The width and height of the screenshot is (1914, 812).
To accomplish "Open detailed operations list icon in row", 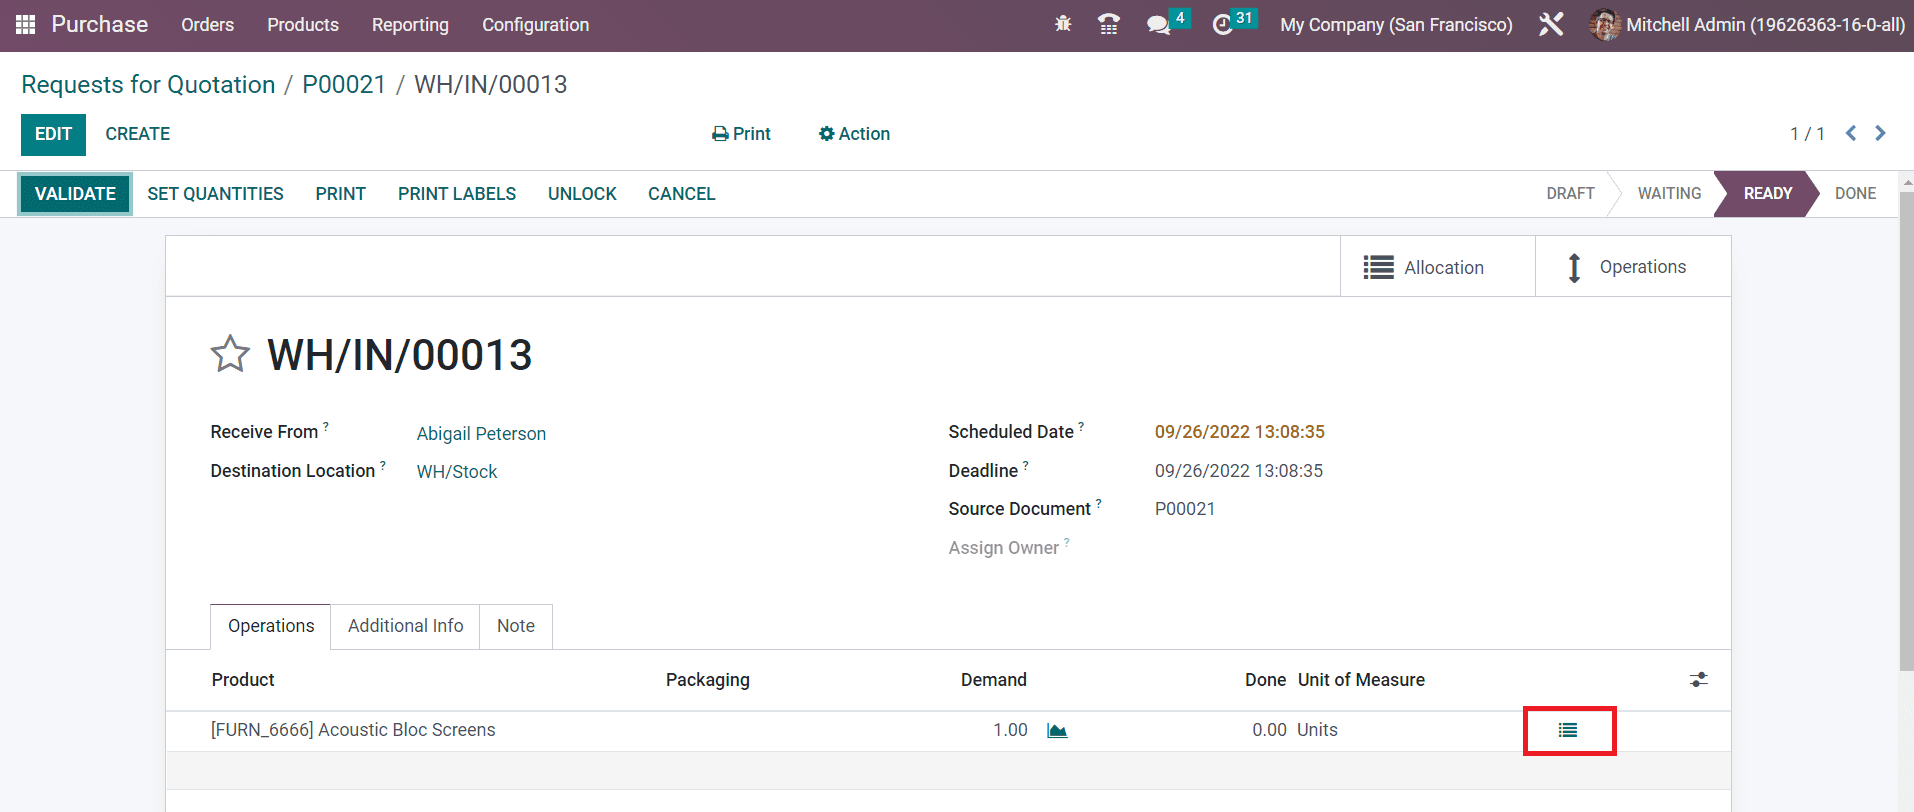I will click(x=1568, y=731).
